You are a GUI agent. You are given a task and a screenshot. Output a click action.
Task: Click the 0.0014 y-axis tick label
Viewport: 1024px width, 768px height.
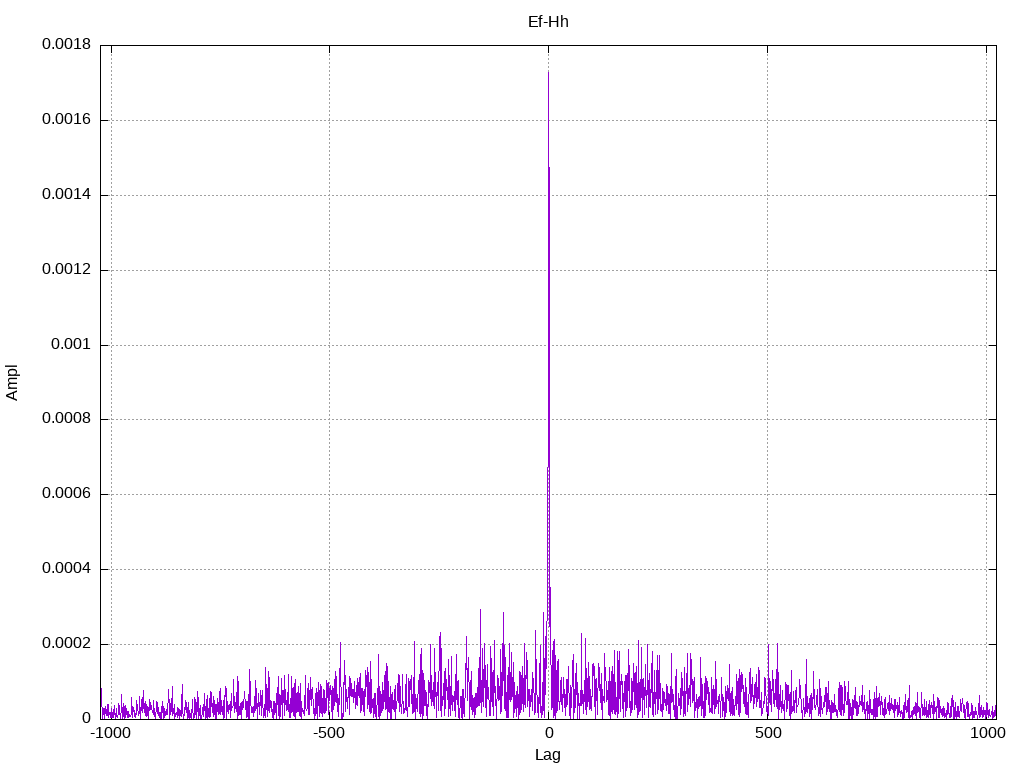point(67,194)
